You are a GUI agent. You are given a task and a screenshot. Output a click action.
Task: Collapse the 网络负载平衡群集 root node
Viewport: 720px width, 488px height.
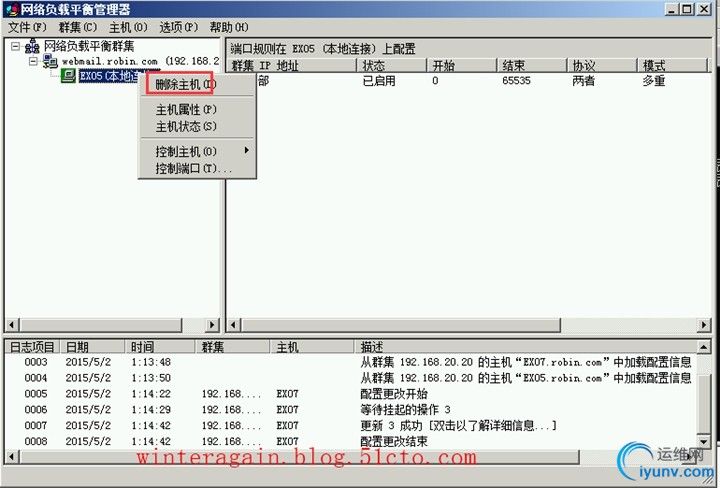tap(16, 46)
